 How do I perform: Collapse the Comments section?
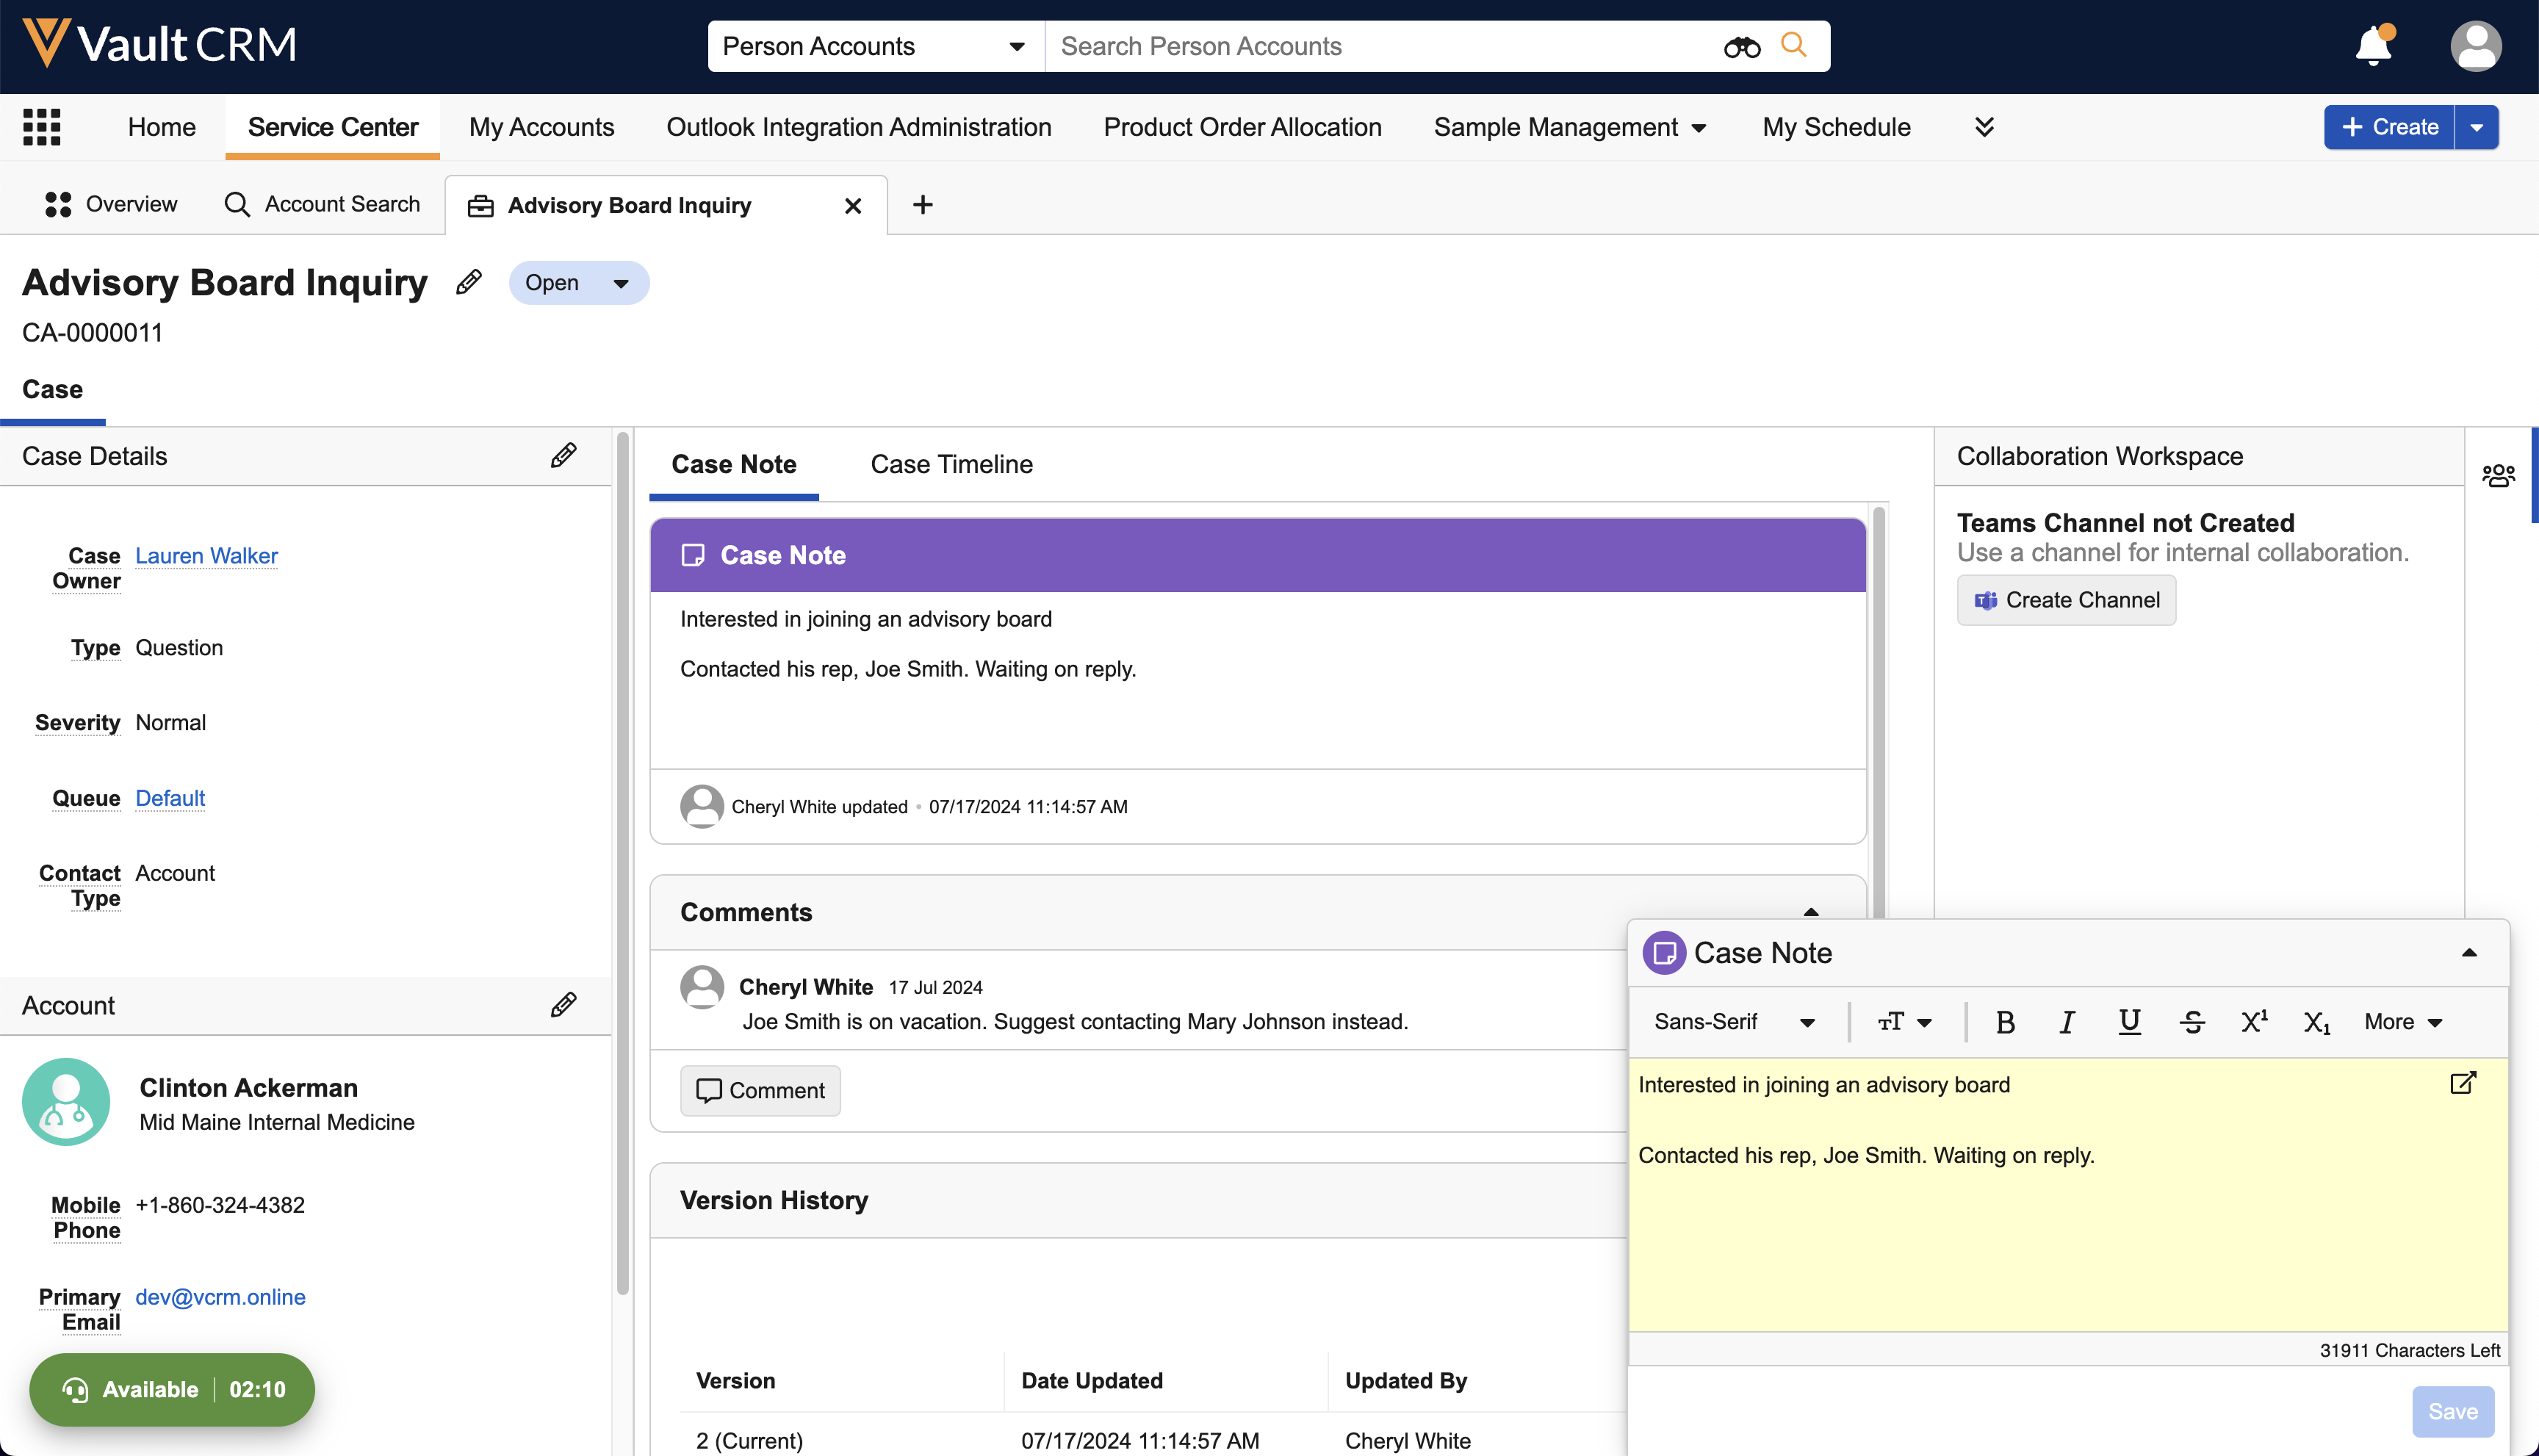1810,912
